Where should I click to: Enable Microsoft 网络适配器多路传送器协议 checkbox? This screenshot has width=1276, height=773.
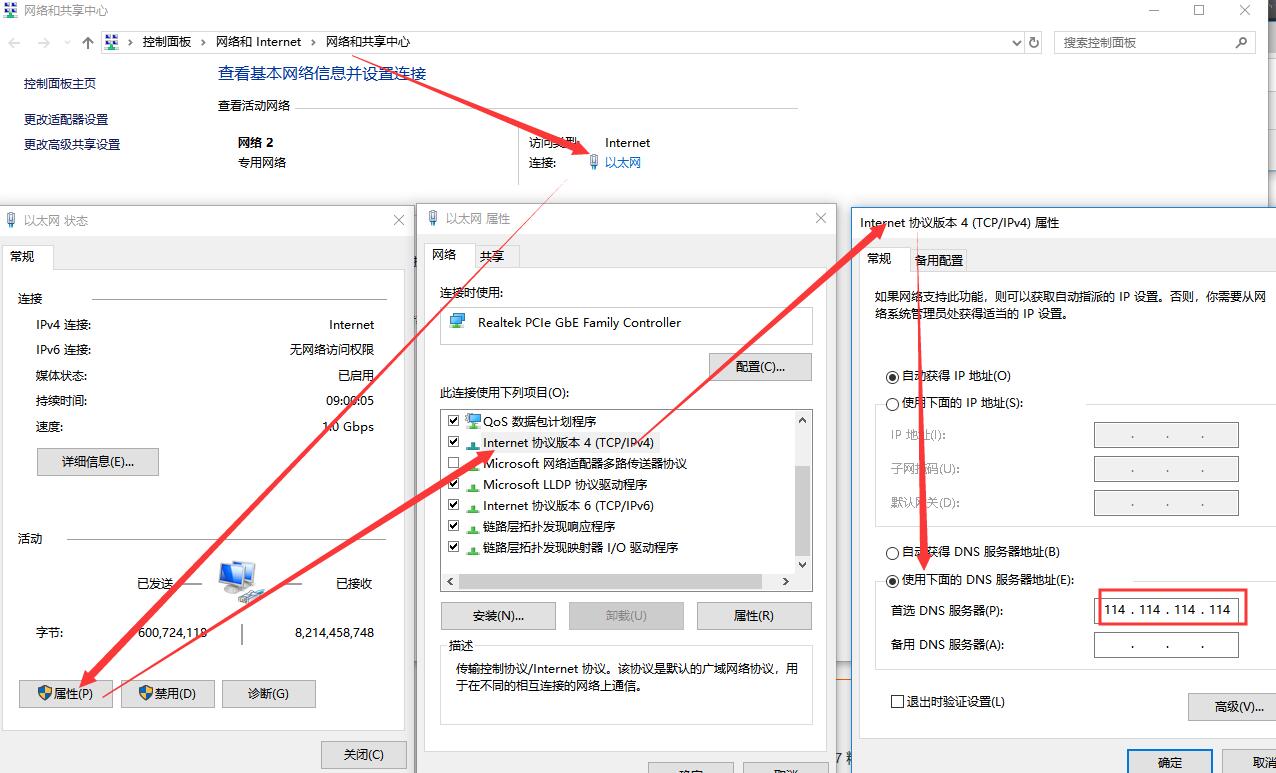pyautogui.click(x=454, y=463)
